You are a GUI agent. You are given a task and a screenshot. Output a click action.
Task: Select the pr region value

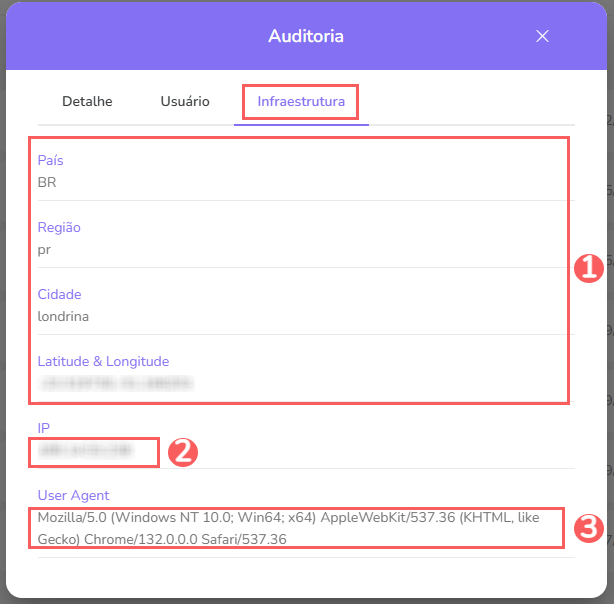44,249
